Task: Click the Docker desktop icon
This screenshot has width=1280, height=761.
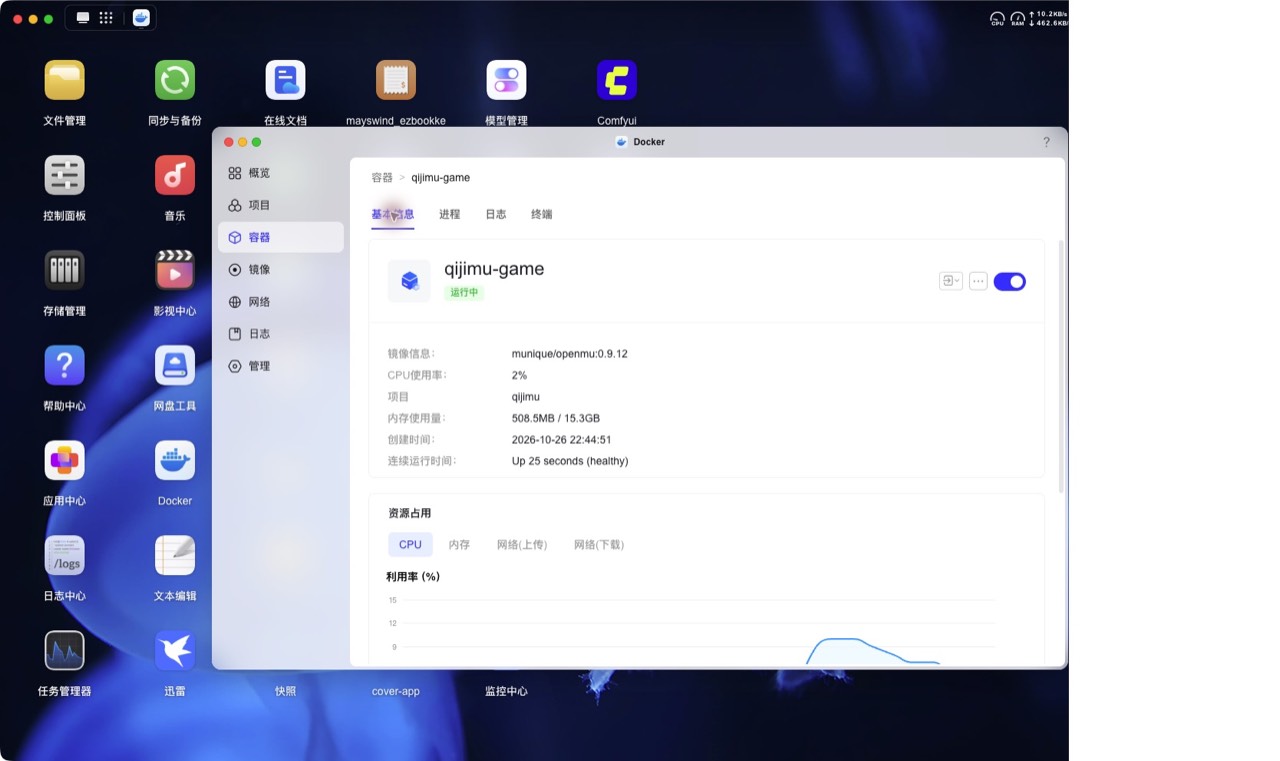Action: [x=175, y=460]
